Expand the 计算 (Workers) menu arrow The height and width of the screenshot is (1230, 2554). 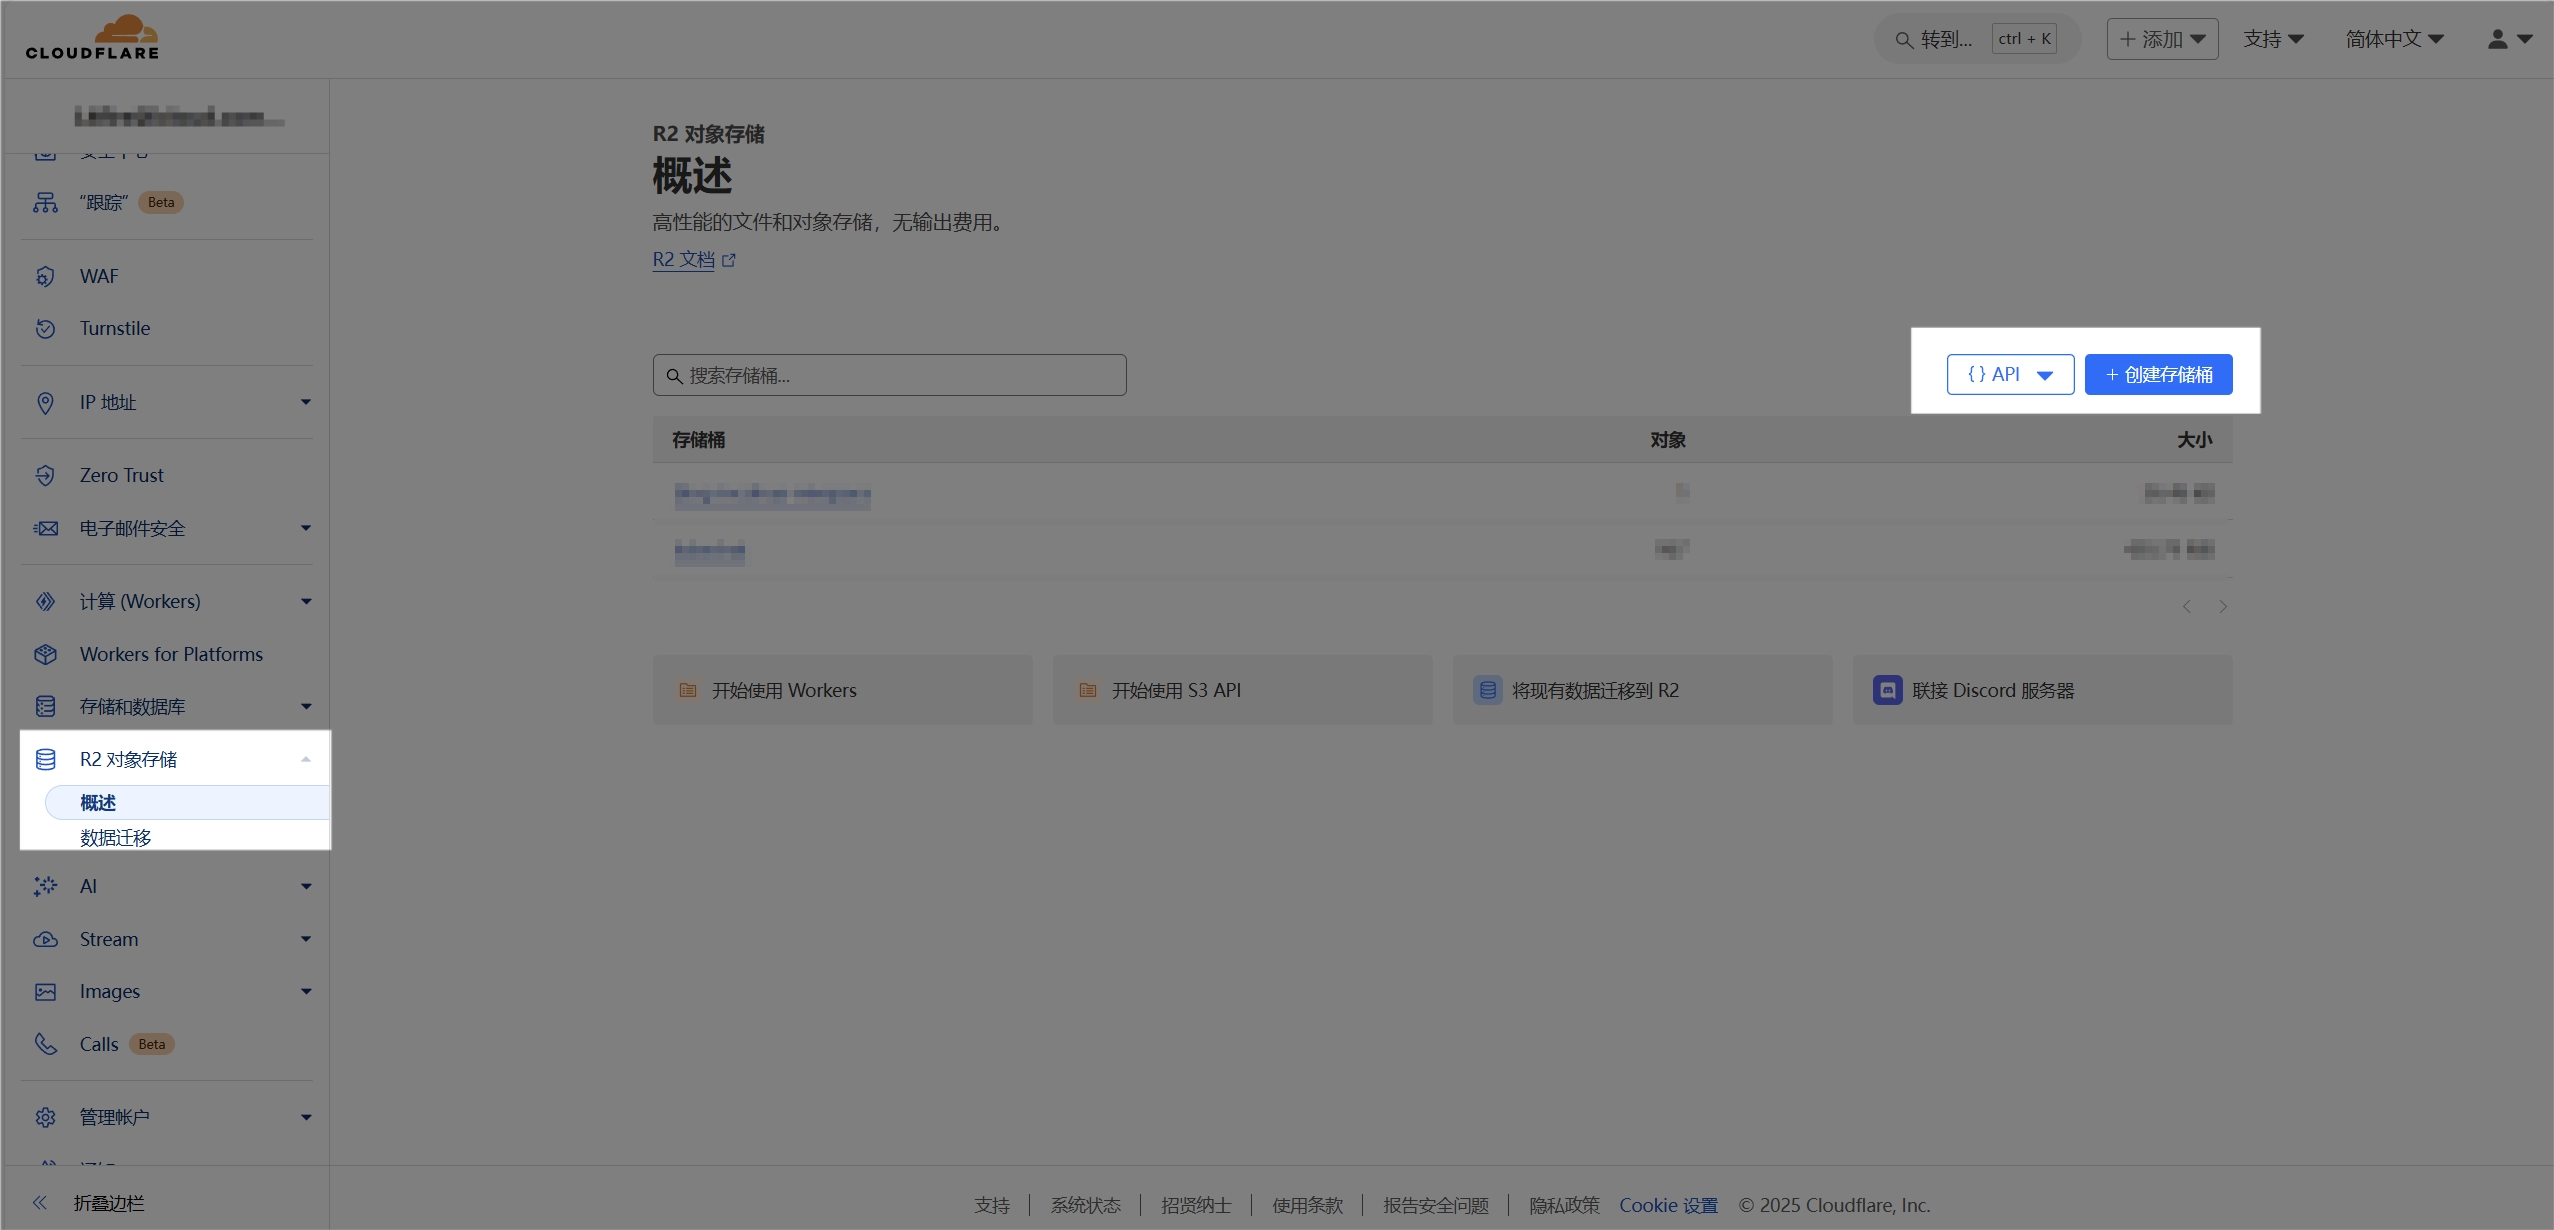pyautogui.click(x=306, y=601)
